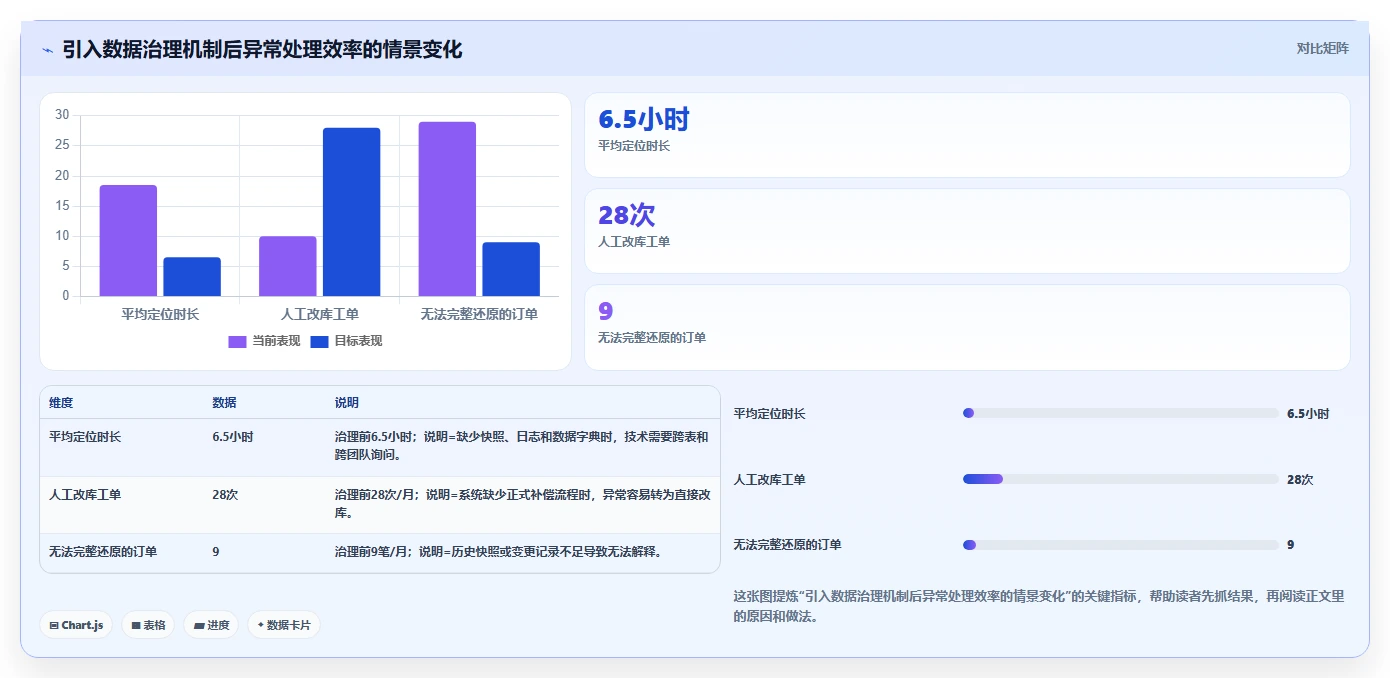Click the 平均定位时长 label beside the progress bar
Viewport: 1390px width, 678px height.
coord(770,414)
